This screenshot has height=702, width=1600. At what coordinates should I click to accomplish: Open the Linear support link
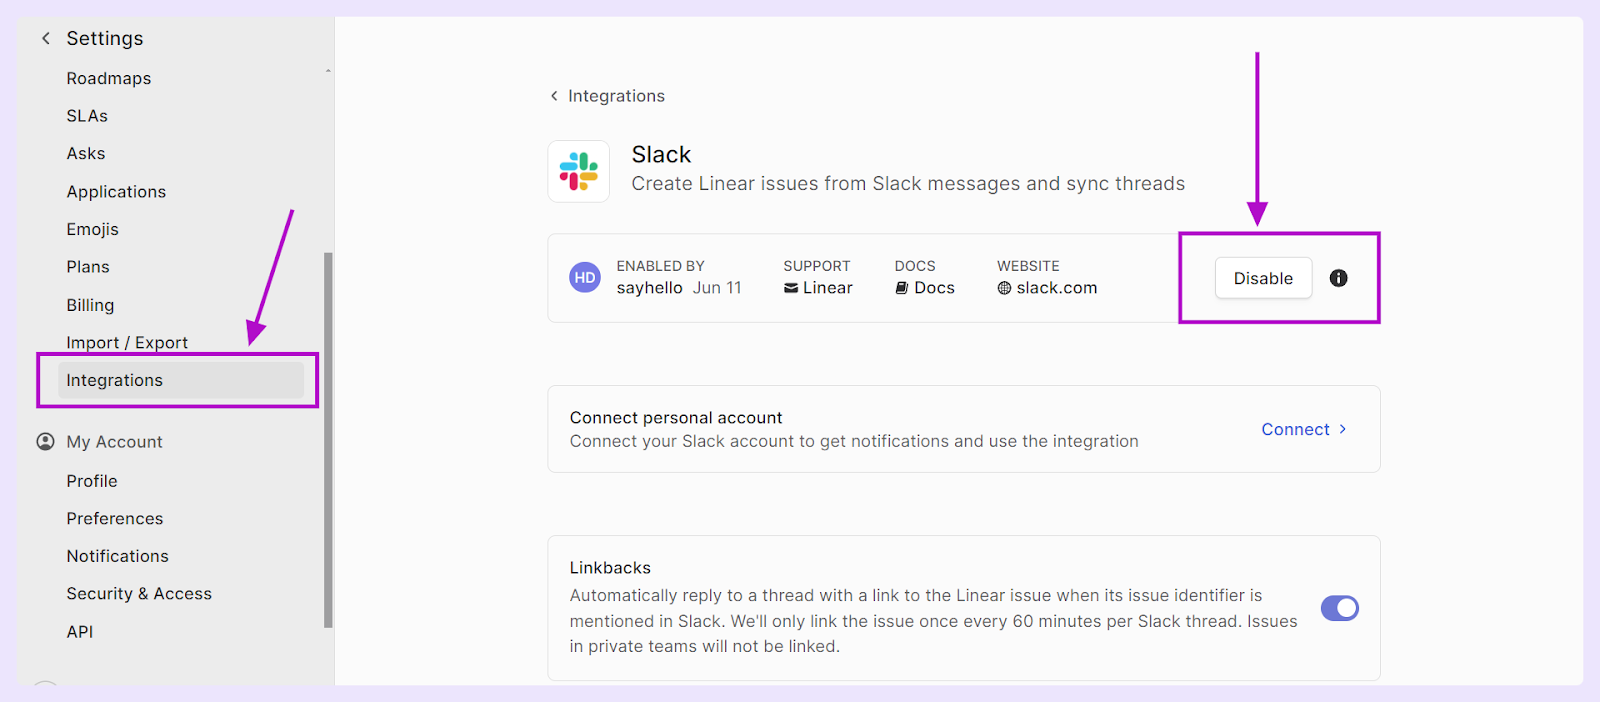[x=818, y=288]
